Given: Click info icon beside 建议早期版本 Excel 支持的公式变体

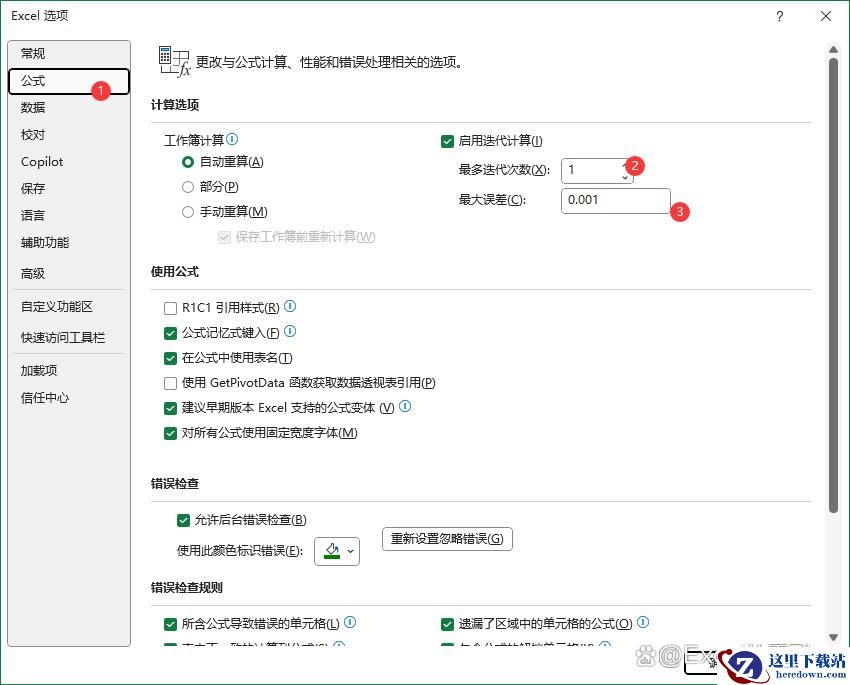Looking at the screenshot, I should point(405,407).
